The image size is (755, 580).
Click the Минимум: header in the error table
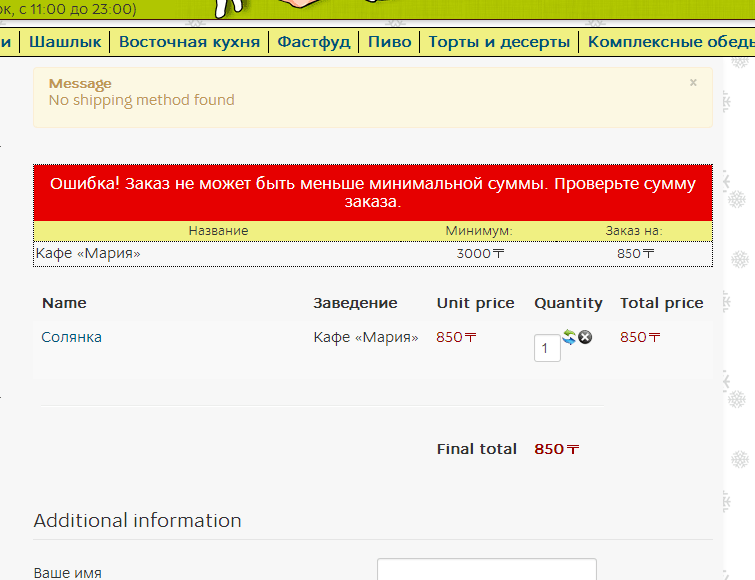coord(479,231)
